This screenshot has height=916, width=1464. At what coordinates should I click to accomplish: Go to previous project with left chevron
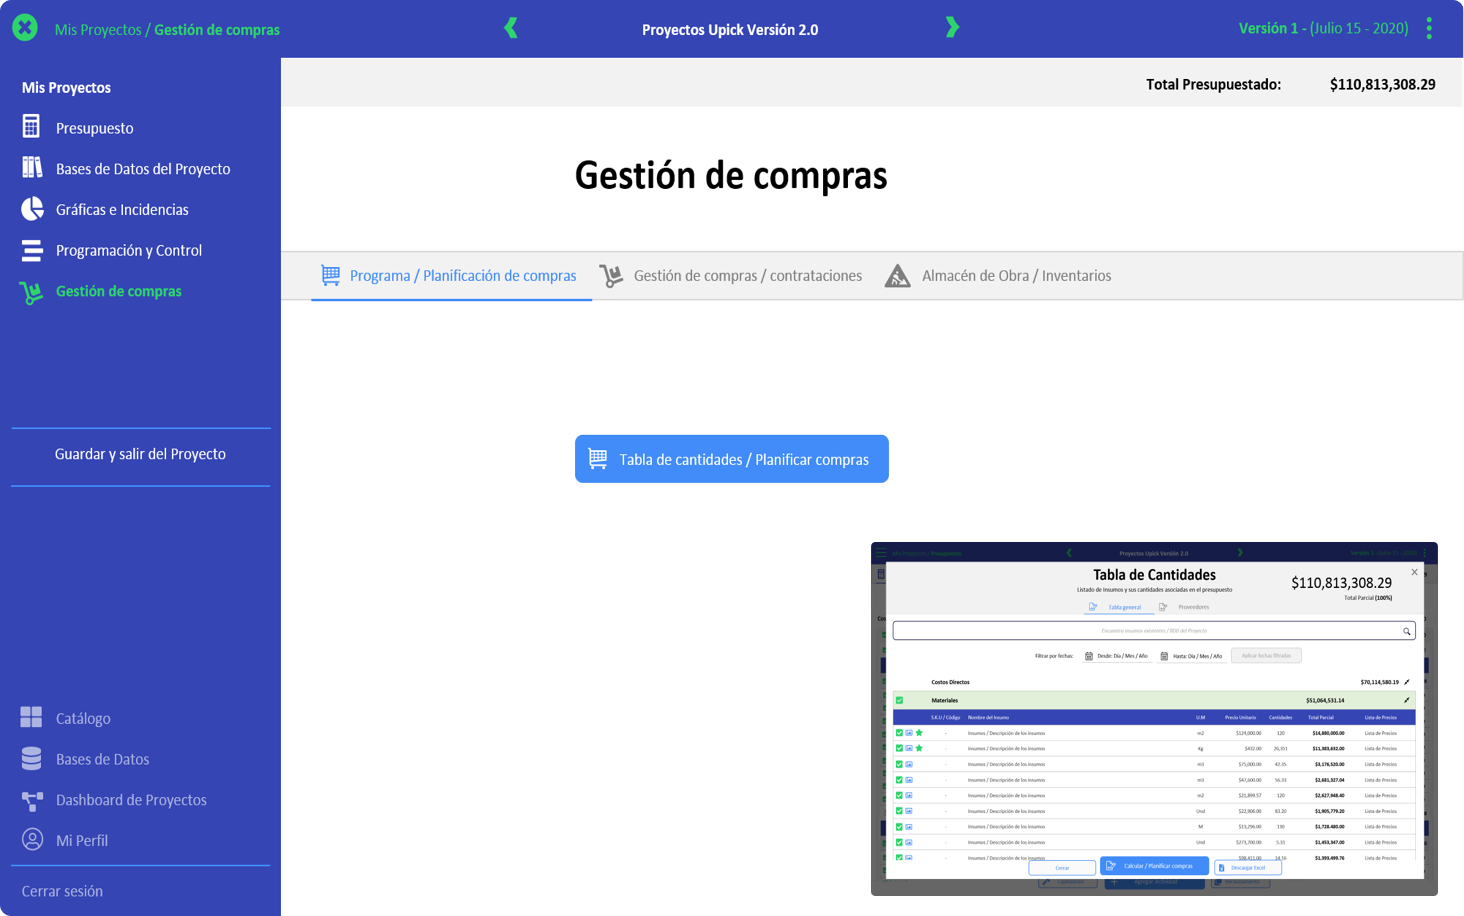tap(511, 28)
